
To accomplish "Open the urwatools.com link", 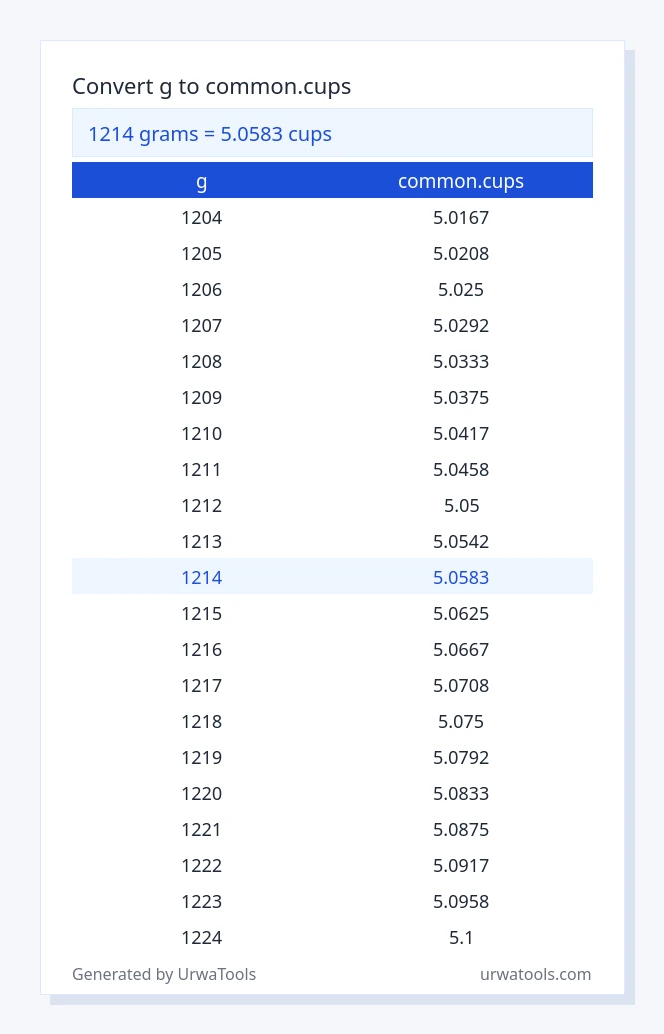I will pyautogui.click(x=535, y=974).
